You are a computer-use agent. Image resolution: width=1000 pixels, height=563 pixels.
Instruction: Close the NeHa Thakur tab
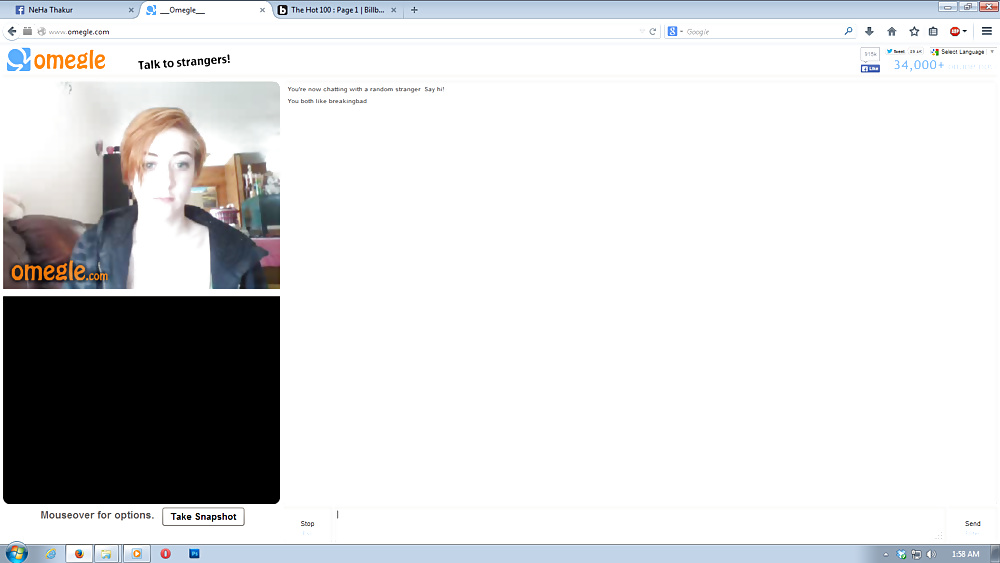[131, 10]
